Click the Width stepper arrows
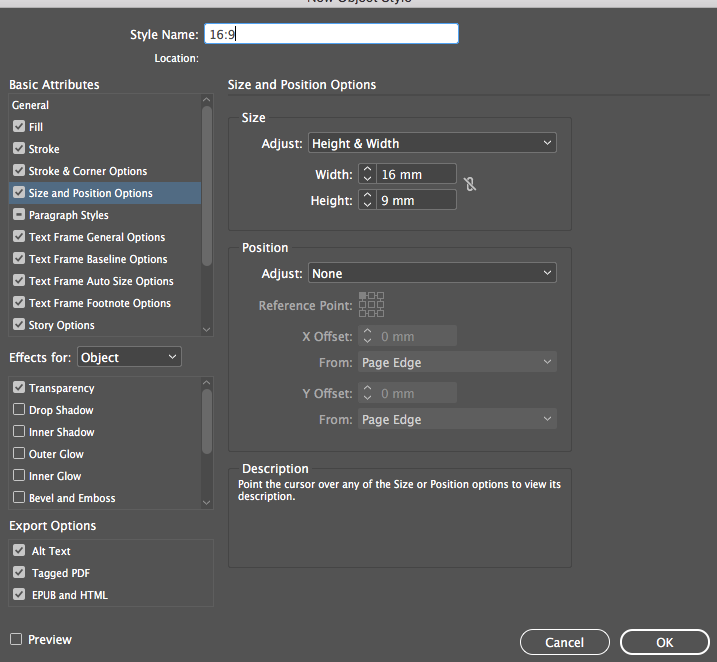The height and width of the screenshot is (662, 717). click(x=367, y=174)
